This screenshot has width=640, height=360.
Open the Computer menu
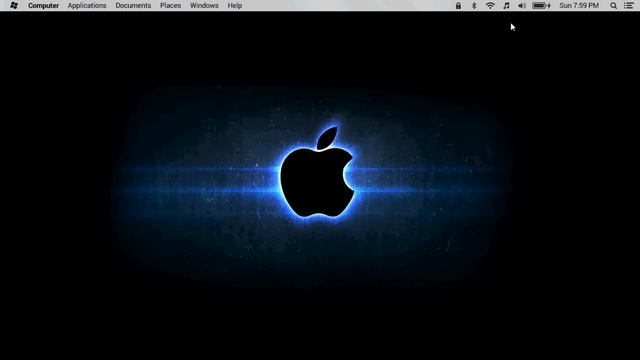click(x=43, y=5)
